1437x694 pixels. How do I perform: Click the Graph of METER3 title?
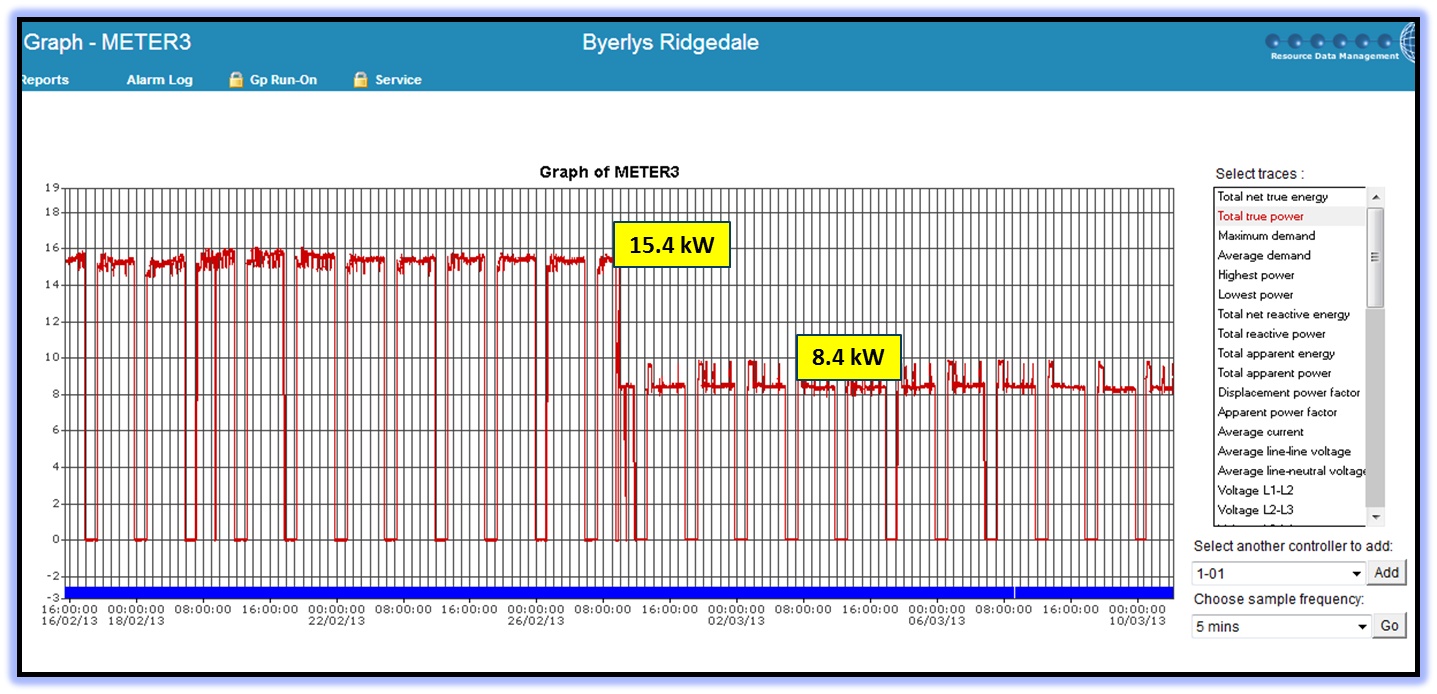tap(609, 172)
